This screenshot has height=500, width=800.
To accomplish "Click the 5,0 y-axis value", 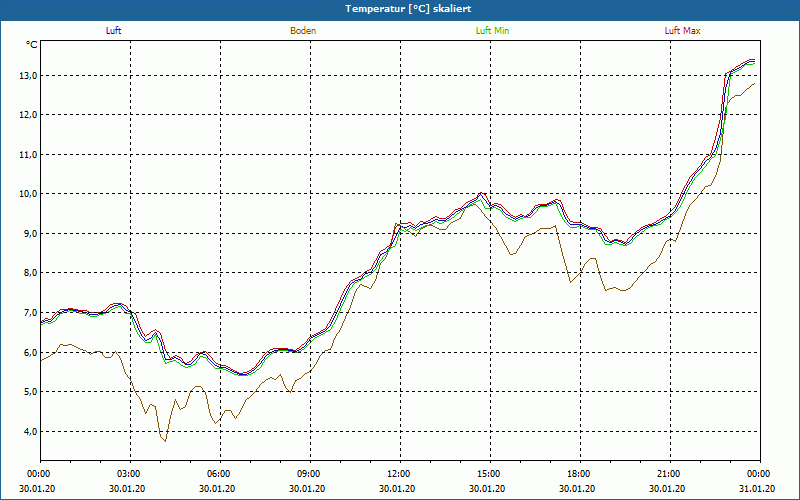I will (29, 392).
